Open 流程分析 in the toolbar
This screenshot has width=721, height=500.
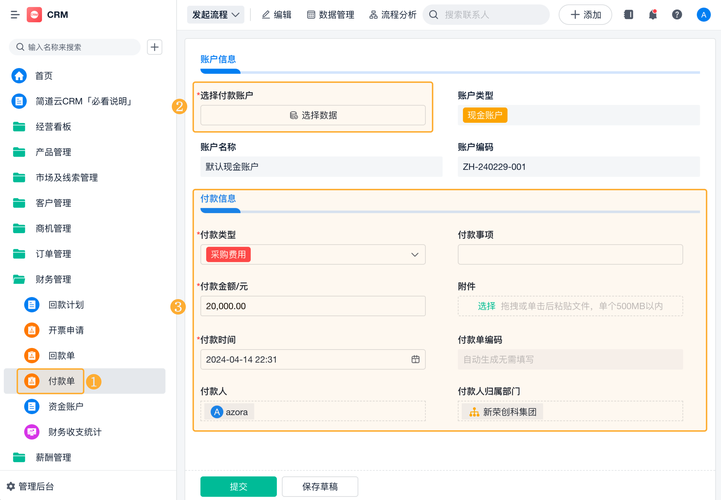[x=392, y=15]
